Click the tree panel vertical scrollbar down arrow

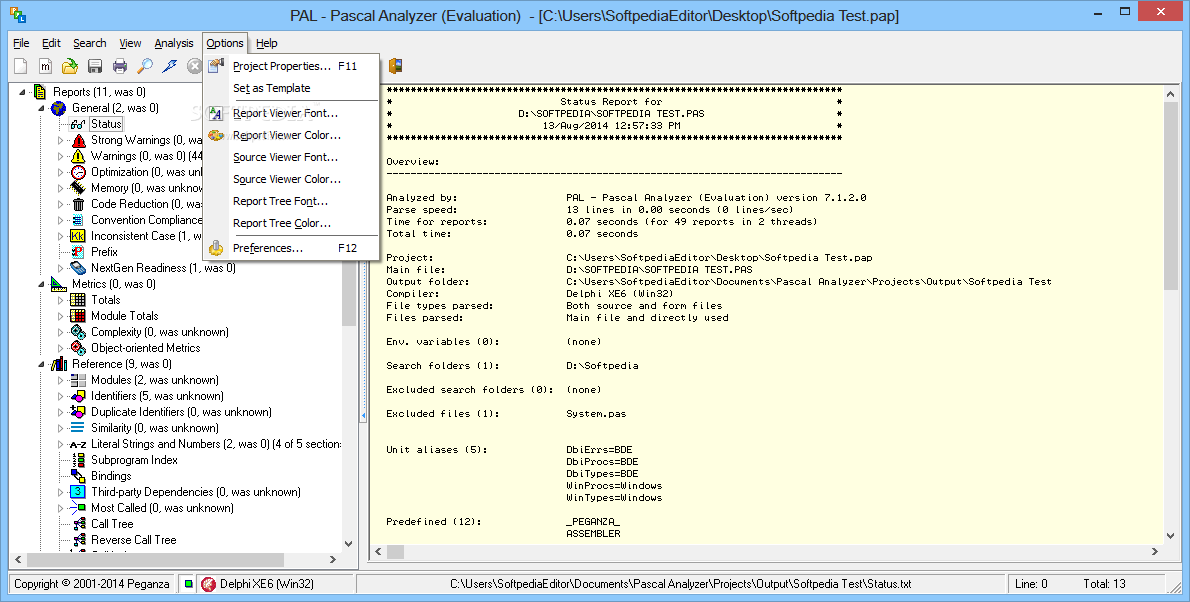[349, 544]
